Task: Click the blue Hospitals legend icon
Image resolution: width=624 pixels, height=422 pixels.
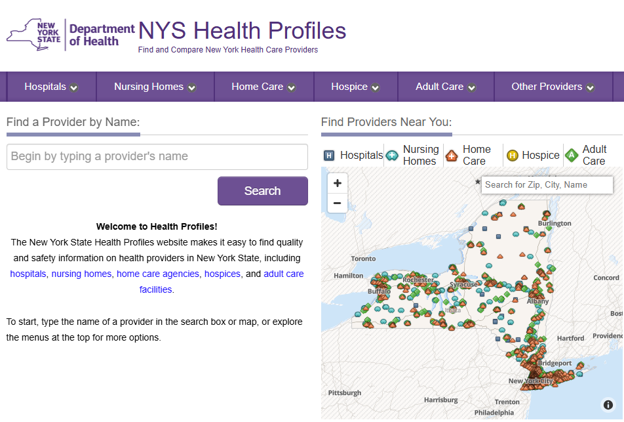Action: click(x=329, y=155)
